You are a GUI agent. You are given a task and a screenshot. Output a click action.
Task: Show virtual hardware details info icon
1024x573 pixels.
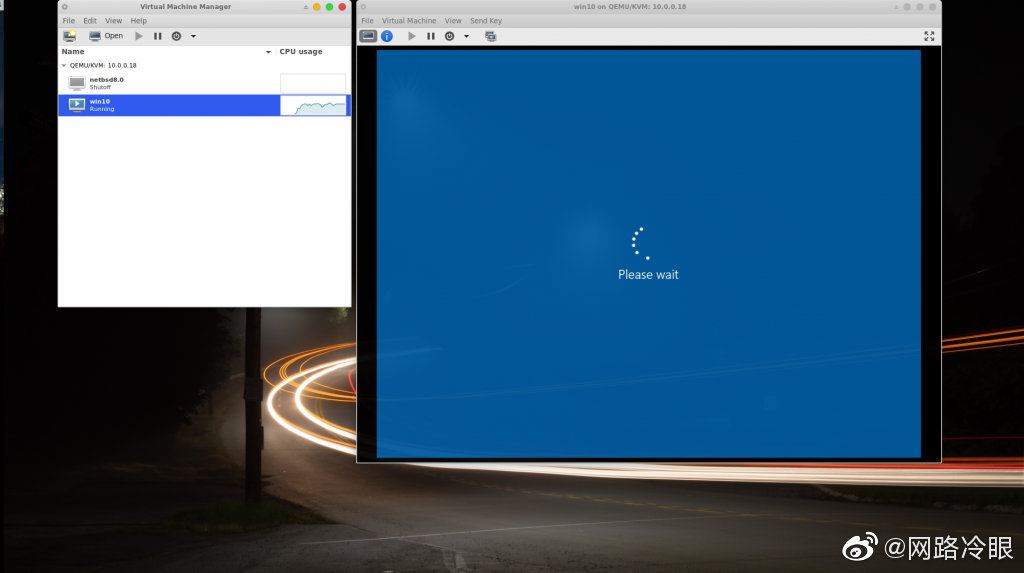pyautogui.click(x=387, y=36)
